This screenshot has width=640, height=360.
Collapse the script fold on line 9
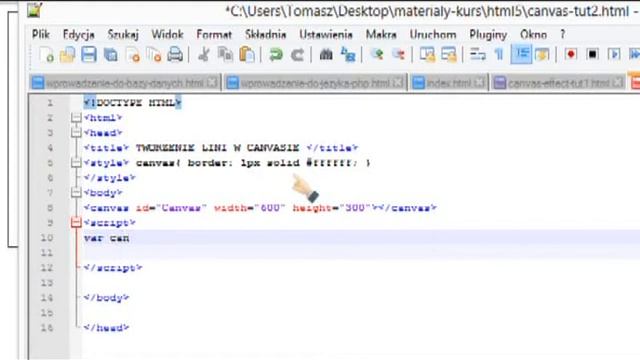(76, 223)
